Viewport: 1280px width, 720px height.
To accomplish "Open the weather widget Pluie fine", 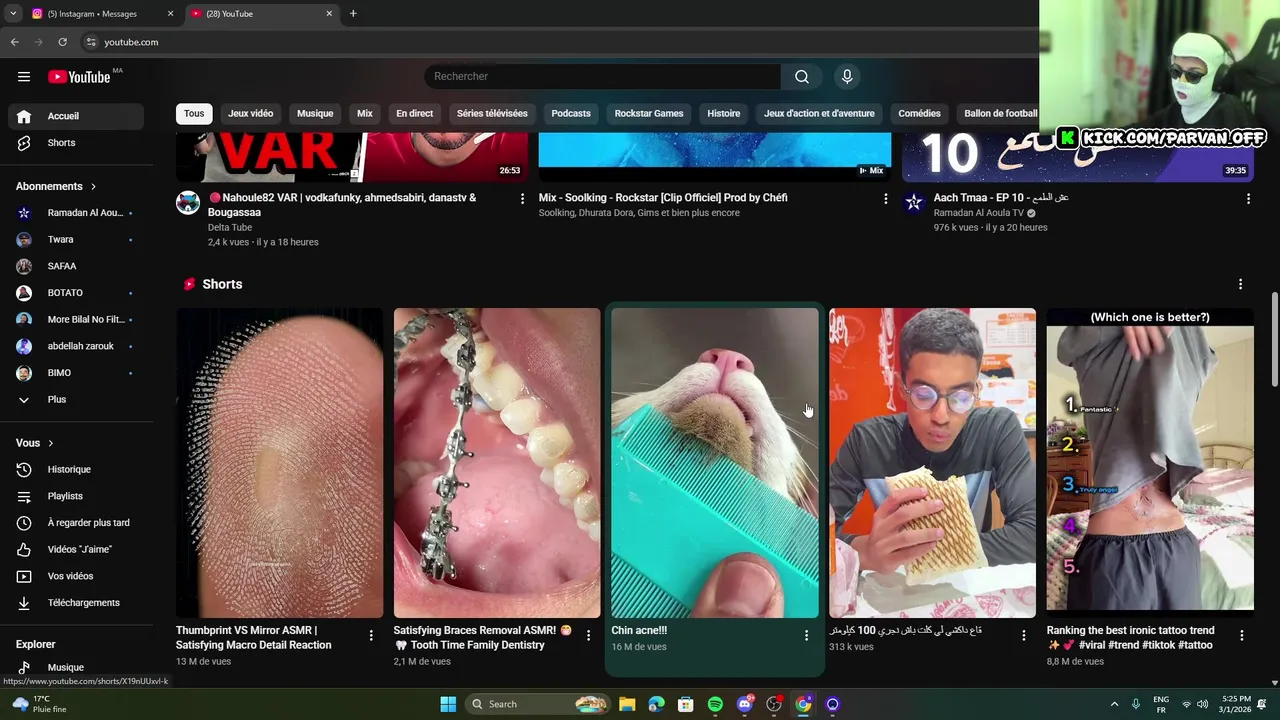I will point(41,704).
